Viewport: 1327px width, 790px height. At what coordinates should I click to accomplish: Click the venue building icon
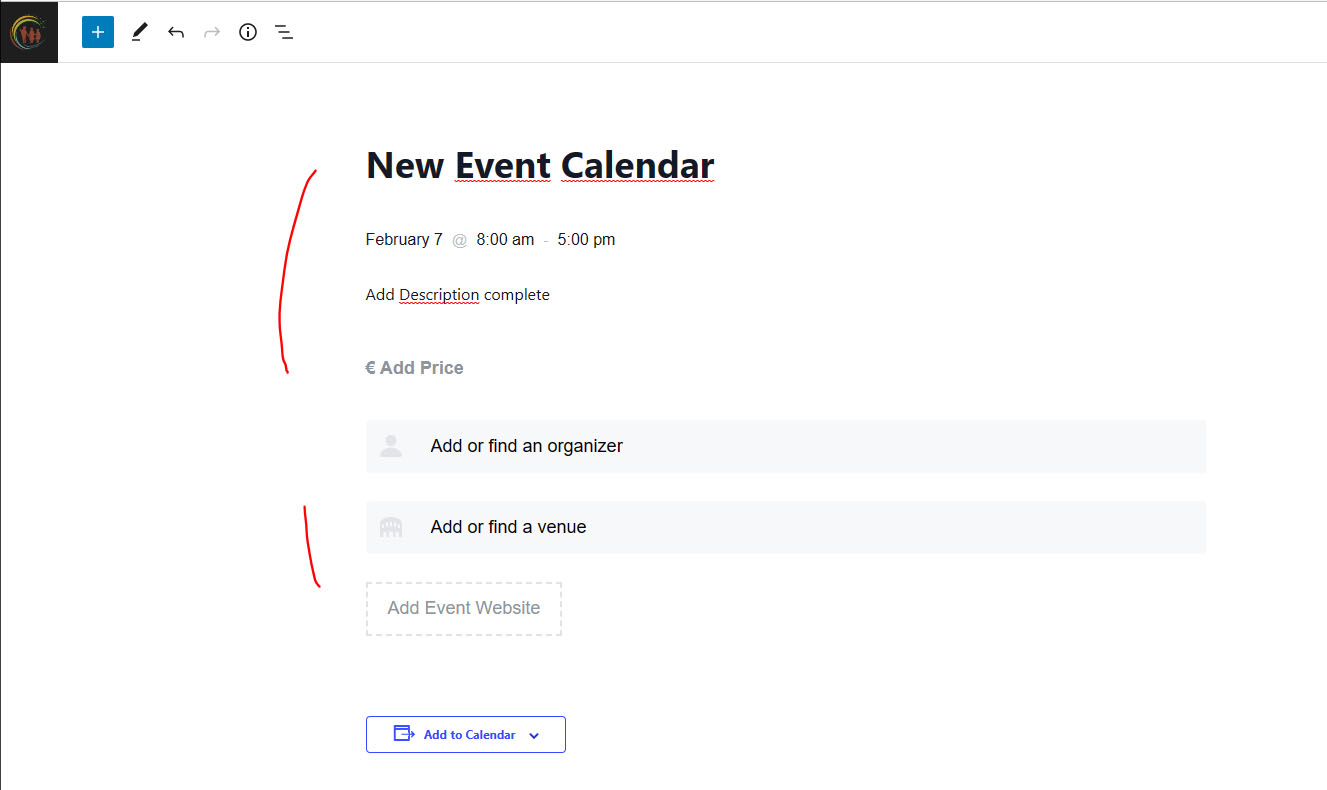pyautogui.click(x=391, y=527)
